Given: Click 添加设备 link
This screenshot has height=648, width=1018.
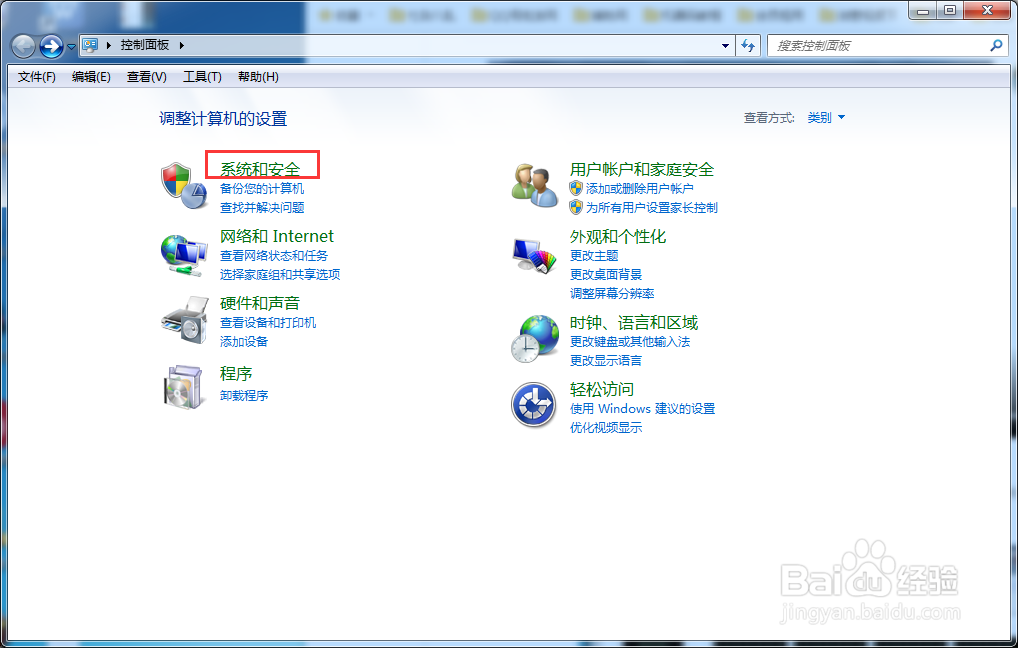Looking at the screenshot, I should point(243,341).
